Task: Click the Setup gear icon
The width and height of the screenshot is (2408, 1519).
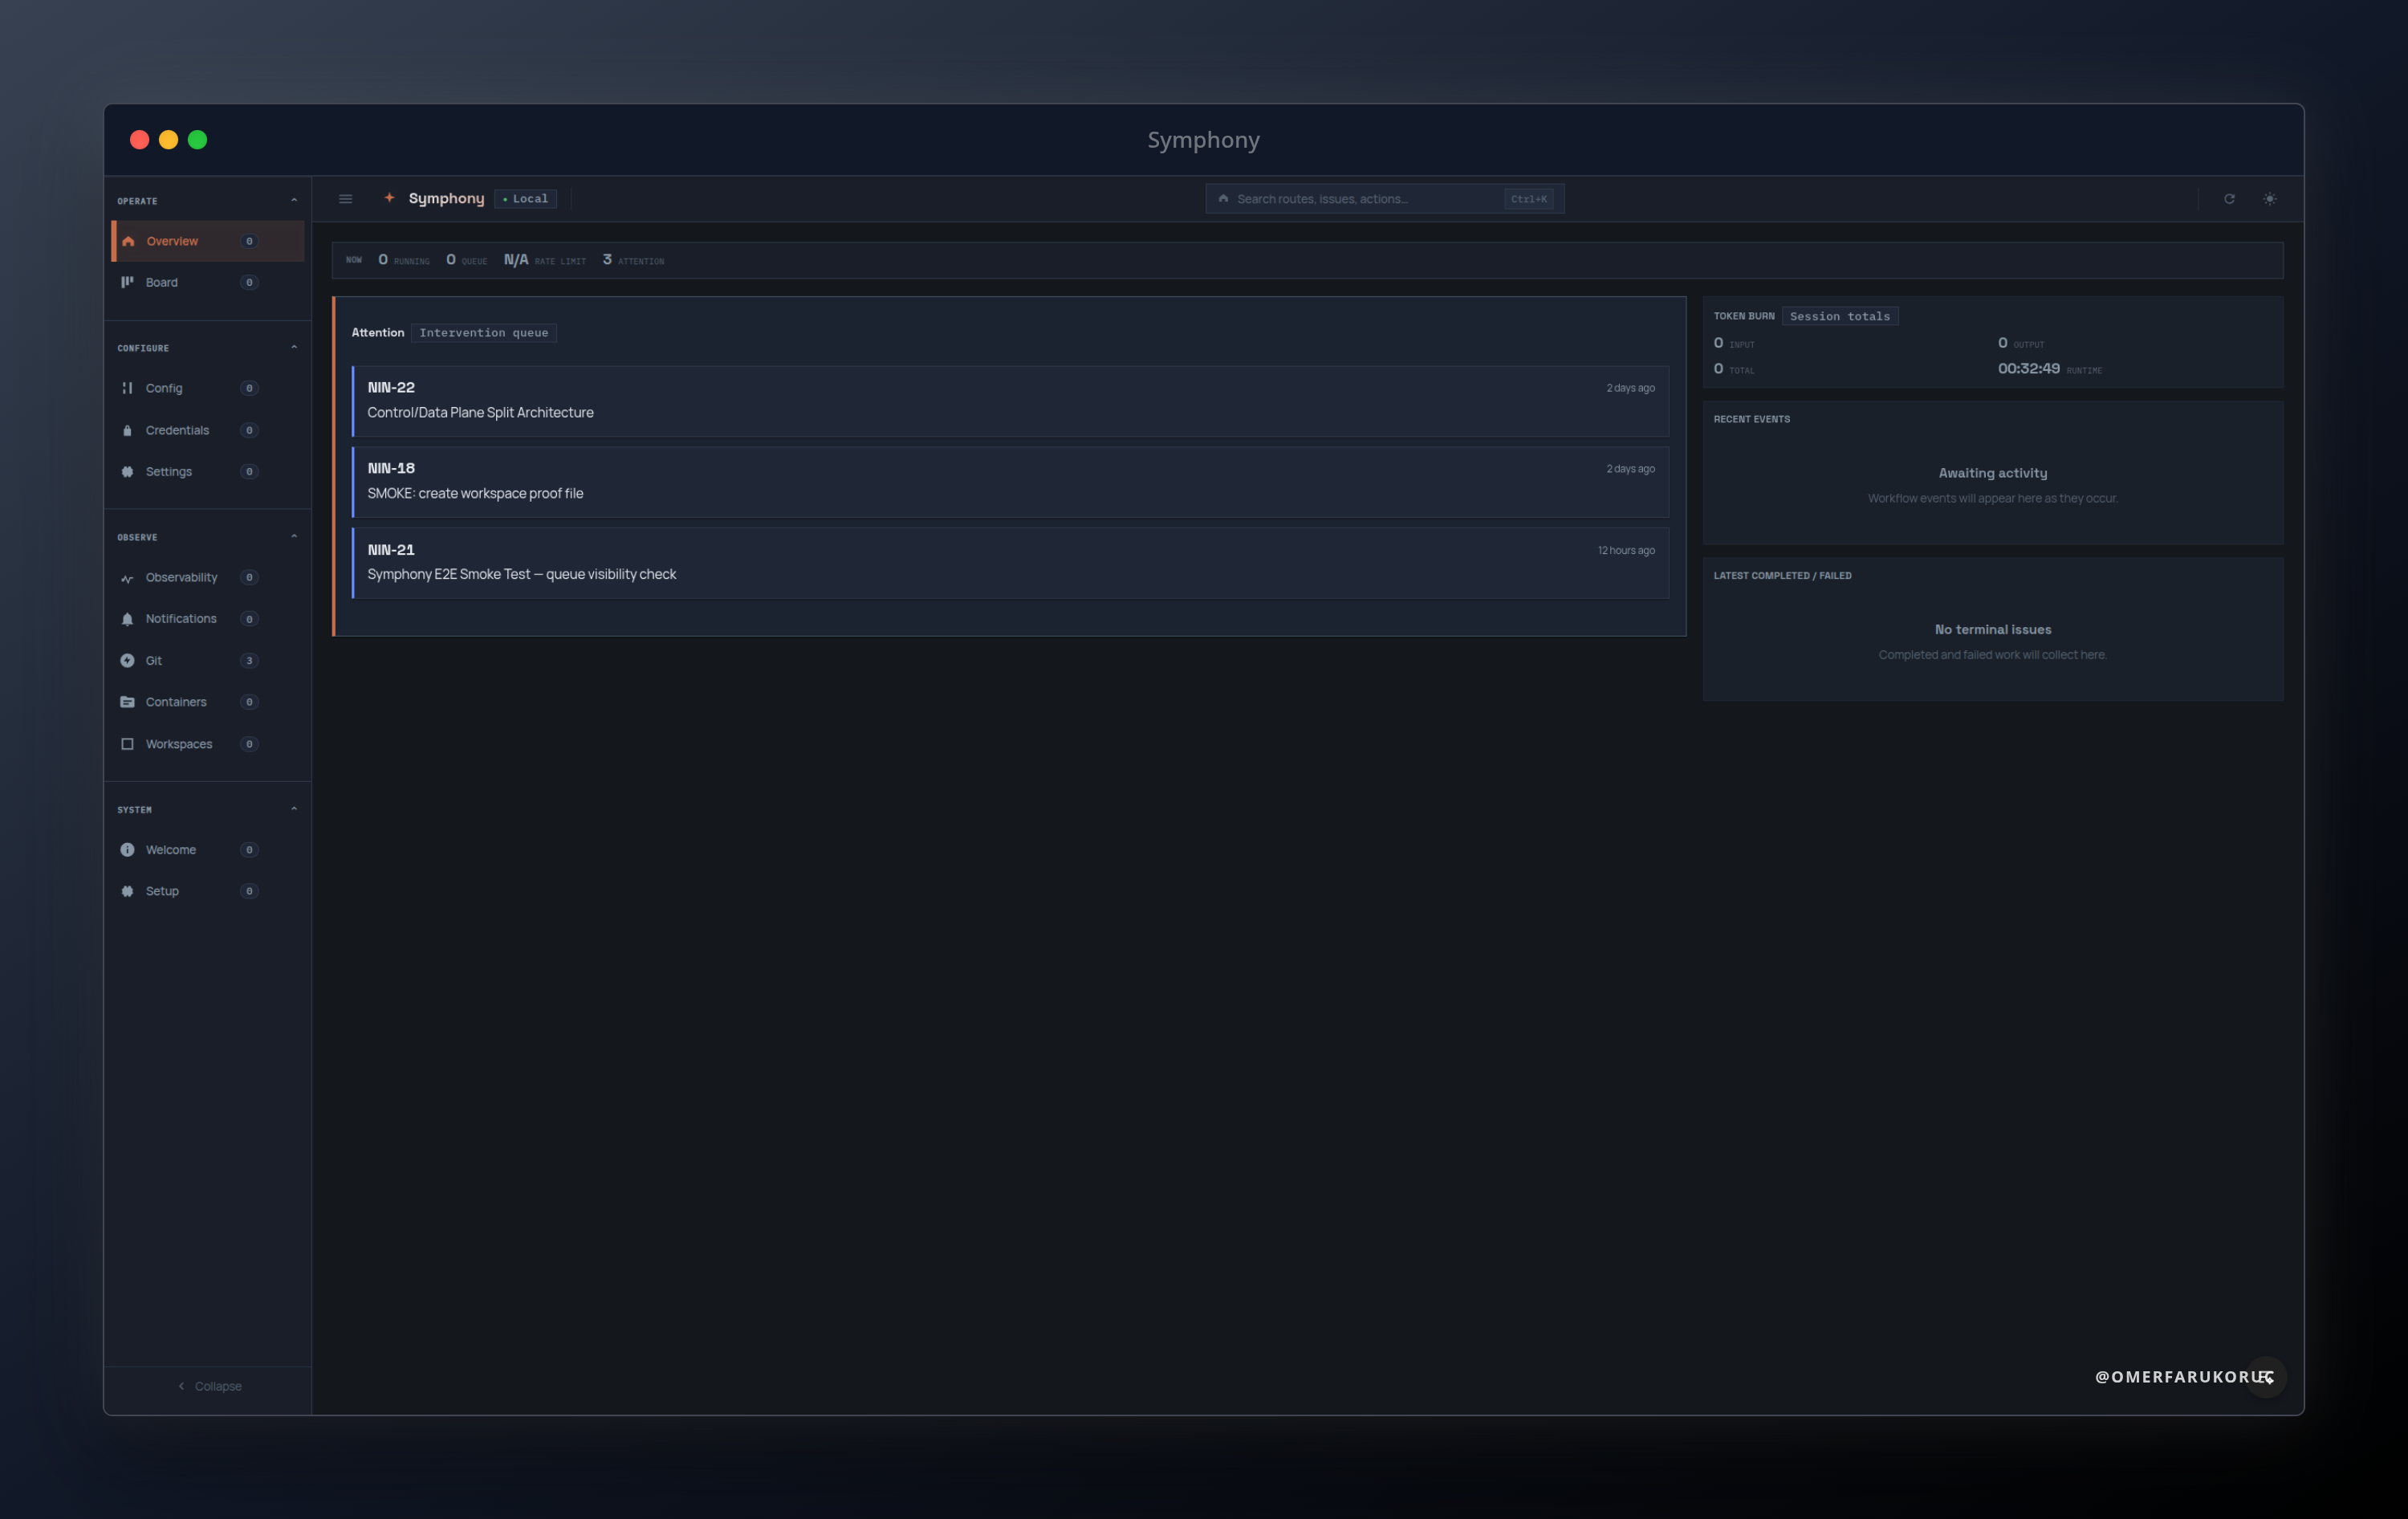Action: click(x=127, y=891)
